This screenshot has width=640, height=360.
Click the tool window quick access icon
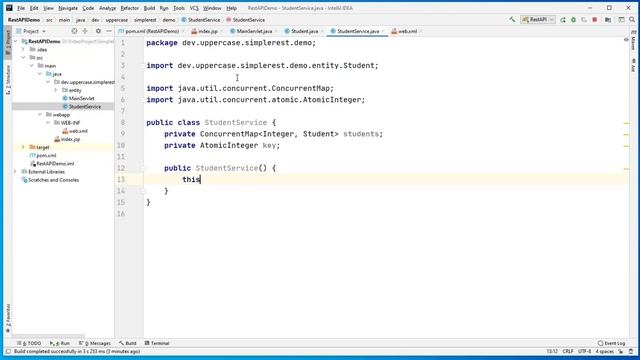(x=8, y=351)
